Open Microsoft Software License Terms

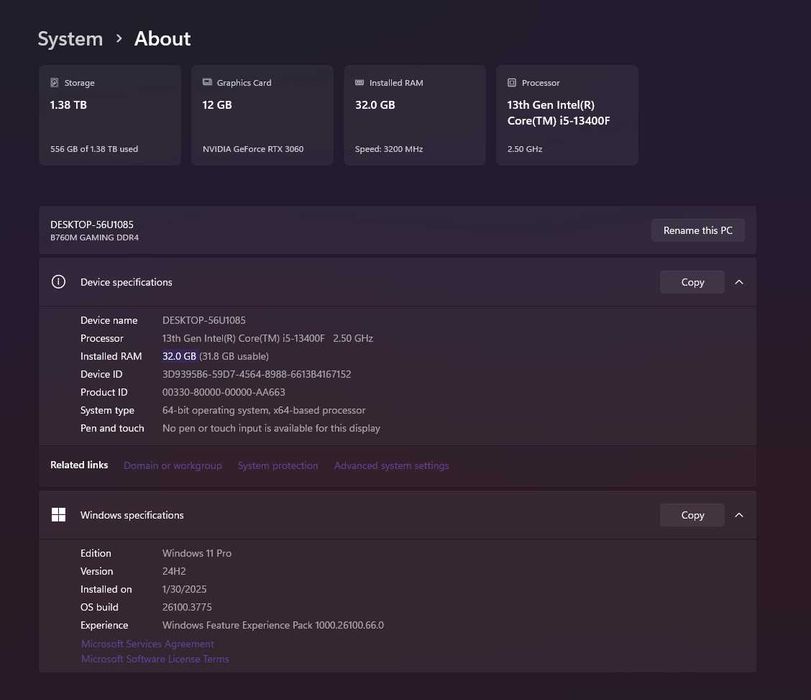click(x=155, y=659)
